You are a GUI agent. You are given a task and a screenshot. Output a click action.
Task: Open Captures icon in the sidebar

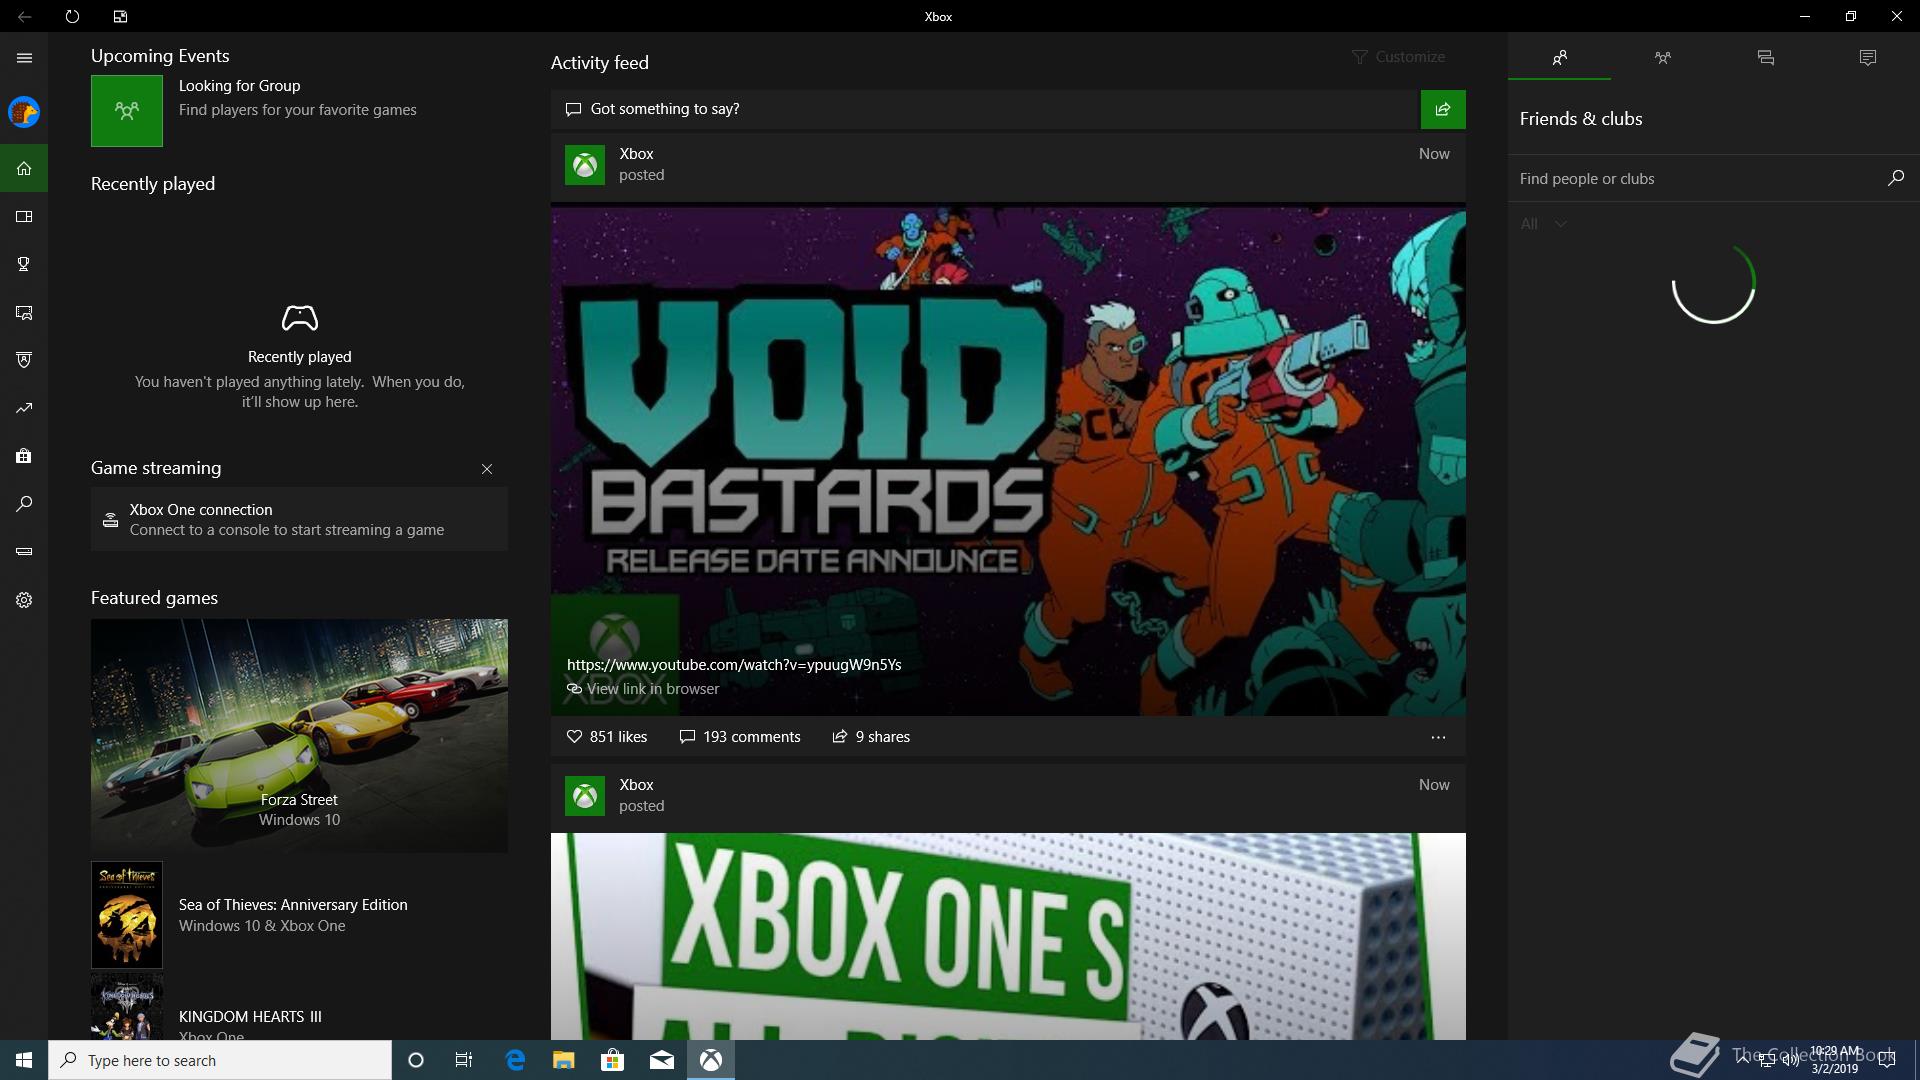(24, 313)
